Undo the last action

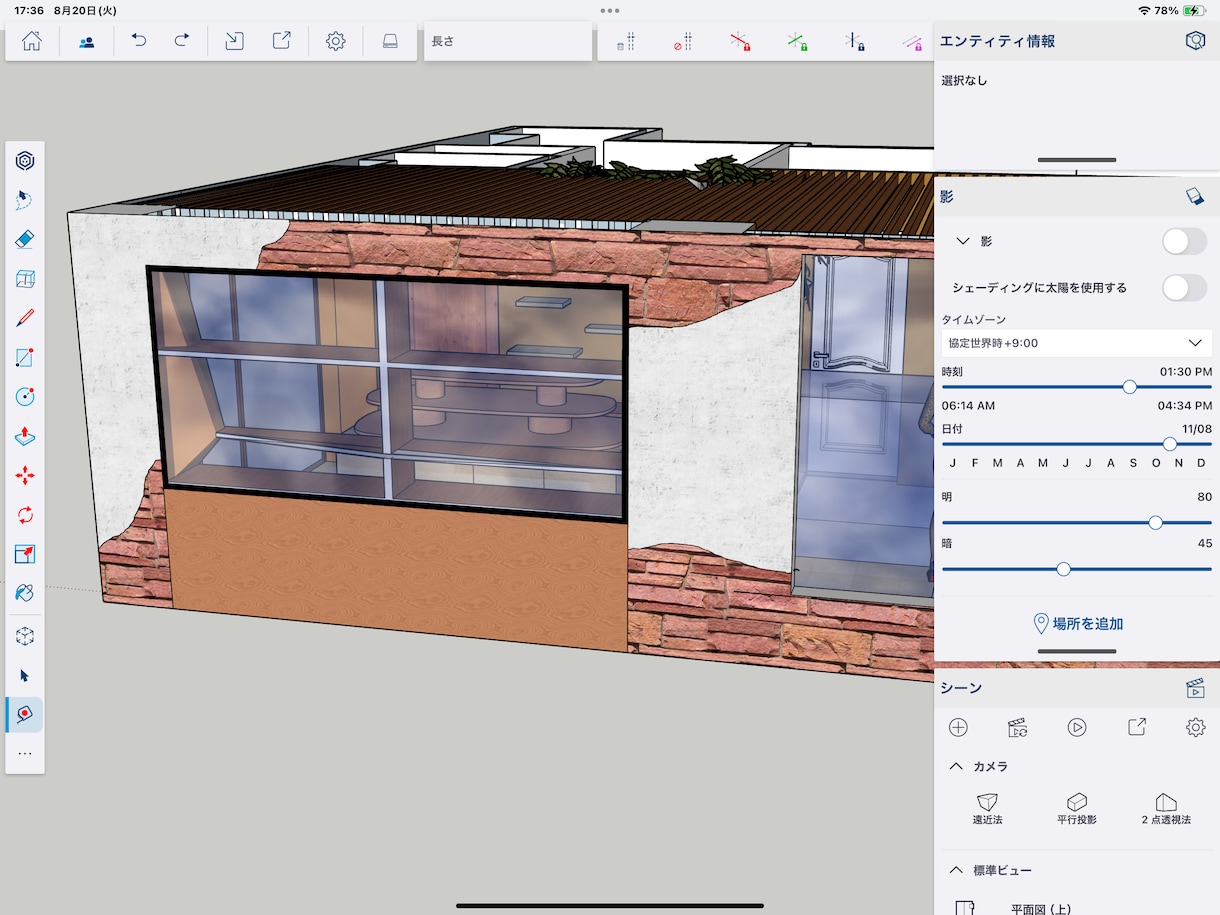pyautogui.click(x=139, y=41)
